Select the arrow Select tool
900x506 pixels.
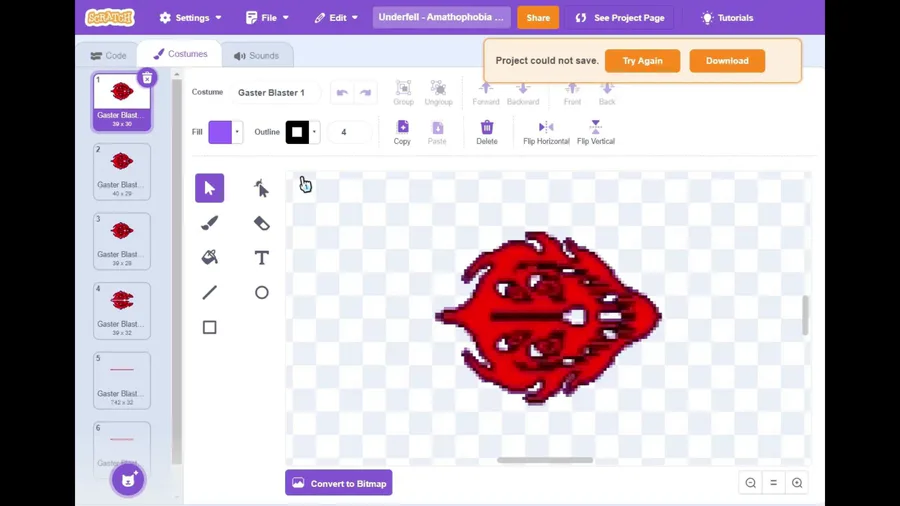(210, 188)
